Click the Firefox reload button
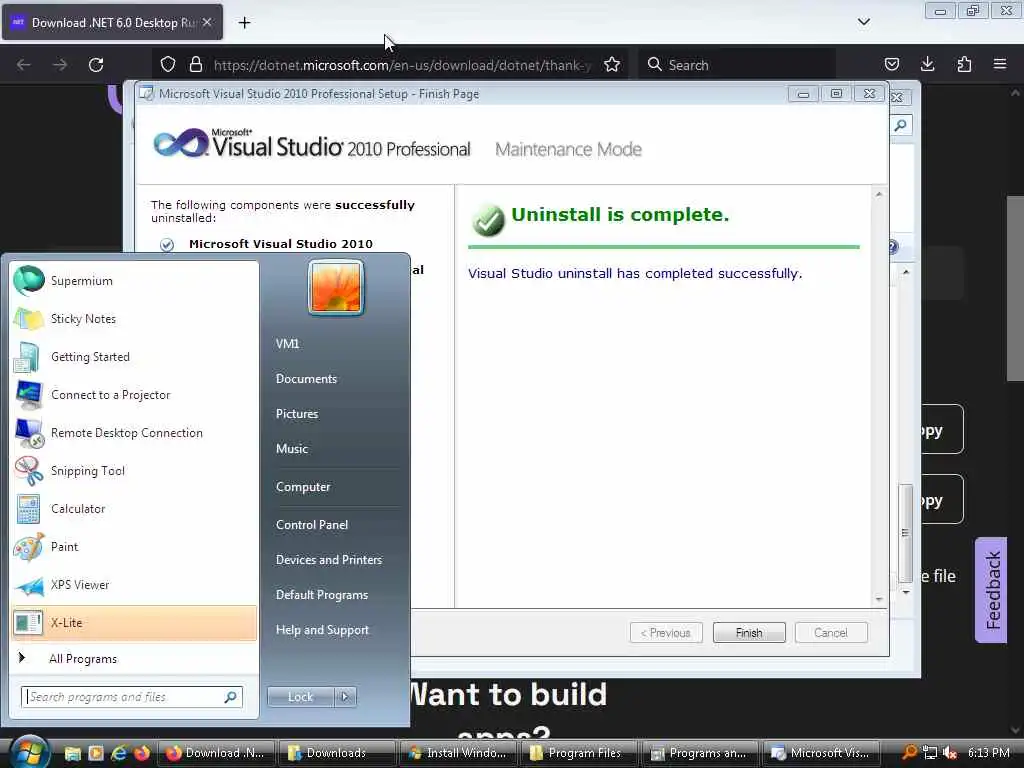 click(96, 65)
